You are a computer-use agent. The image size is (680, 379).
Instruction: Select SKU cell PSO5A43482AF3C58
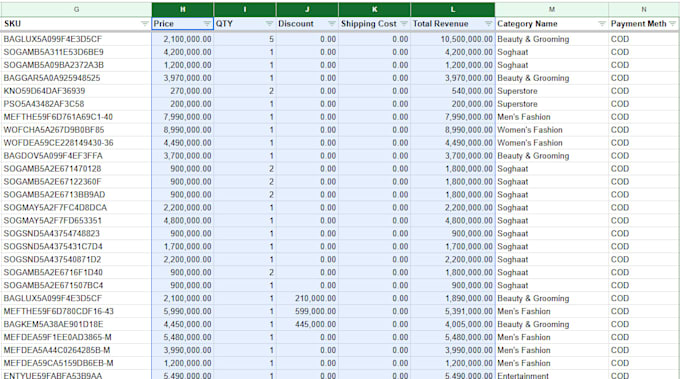point(76,104)
